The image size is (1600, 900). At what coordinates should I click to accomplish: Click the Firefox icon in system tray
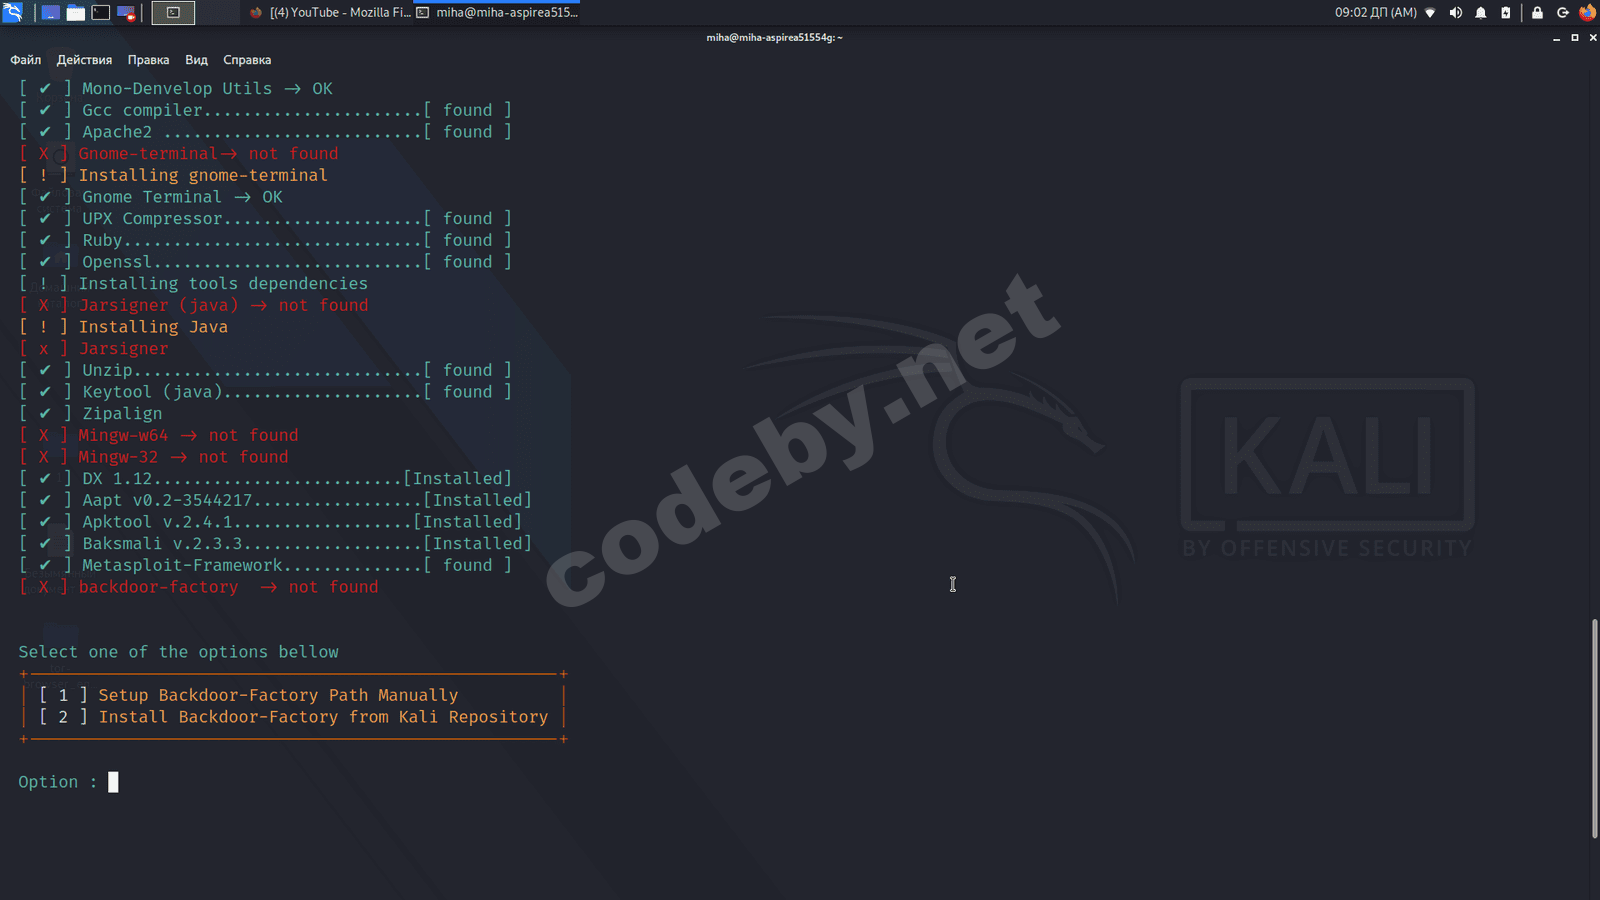click(1587, 13)
